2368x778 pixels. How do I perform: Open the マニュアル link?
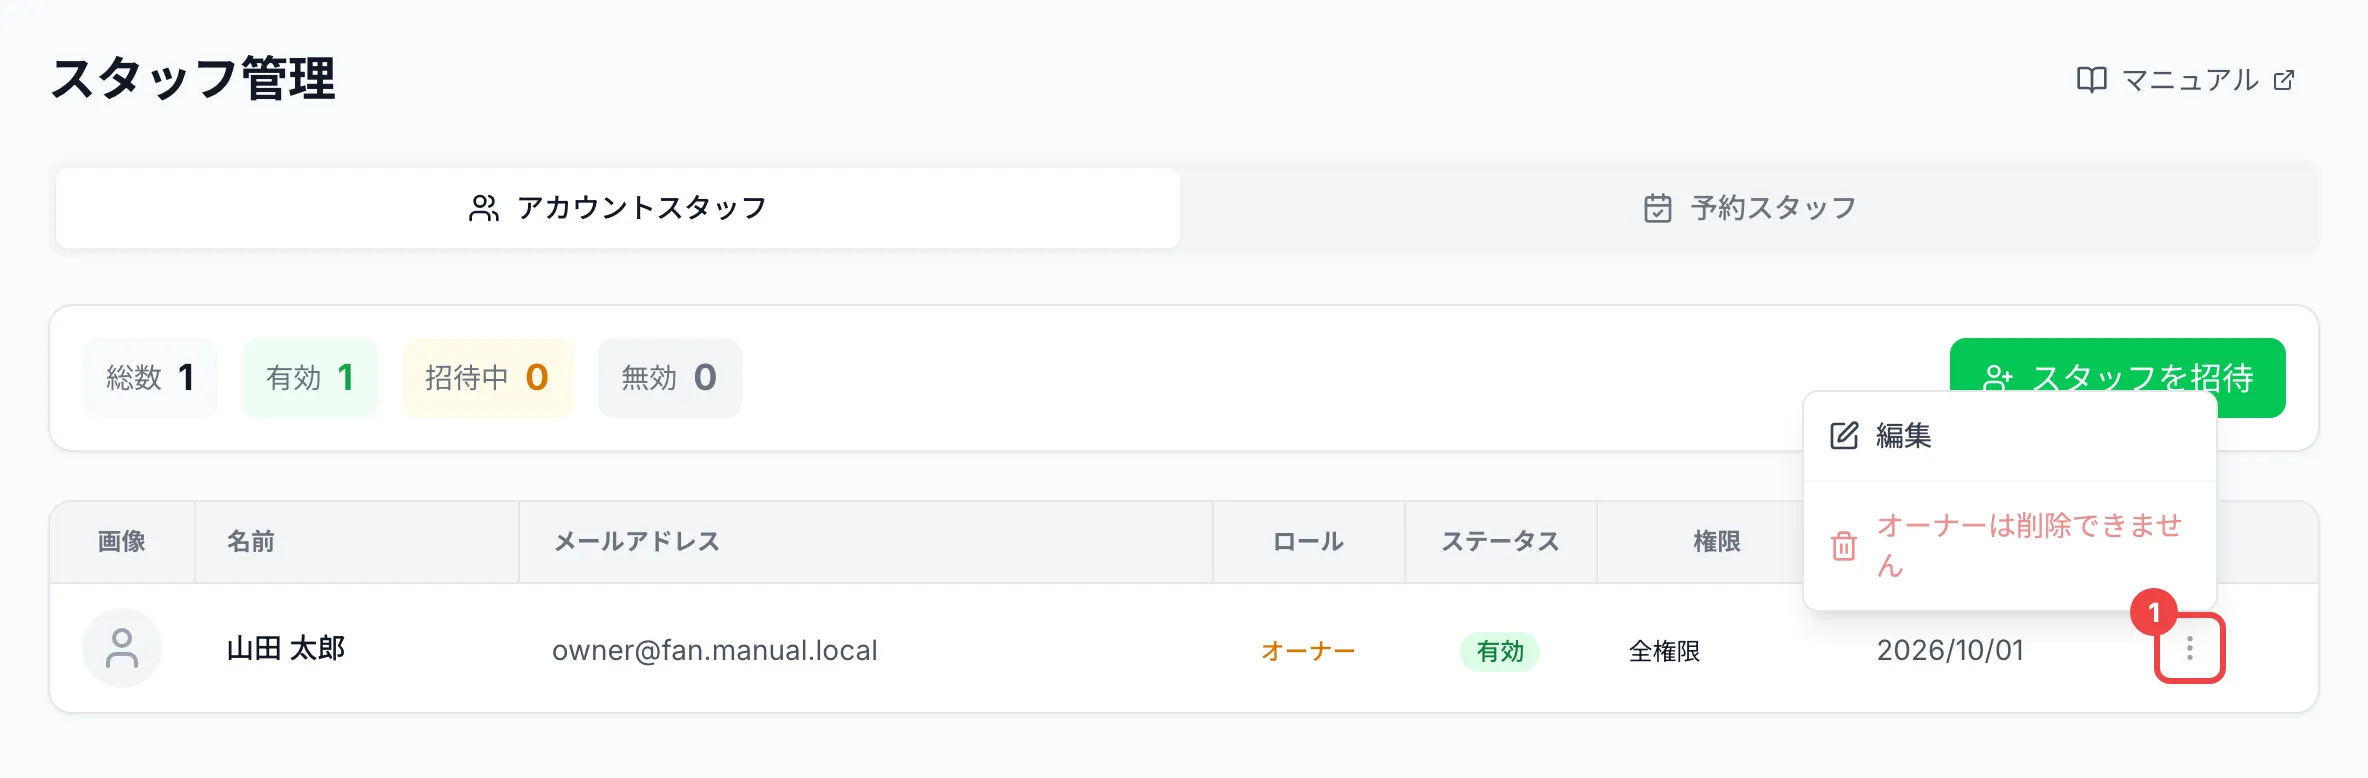[x=2185, y=80]
